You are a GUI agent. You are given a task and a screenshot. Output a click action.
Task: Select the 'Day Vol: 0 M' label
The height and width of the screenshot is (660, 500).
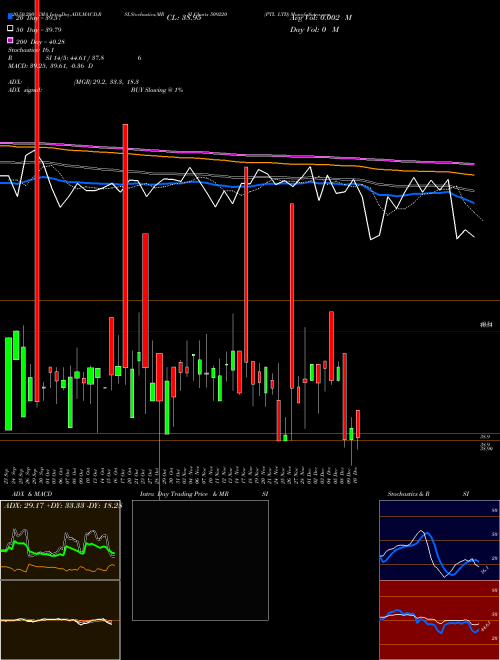pos(314,29)
